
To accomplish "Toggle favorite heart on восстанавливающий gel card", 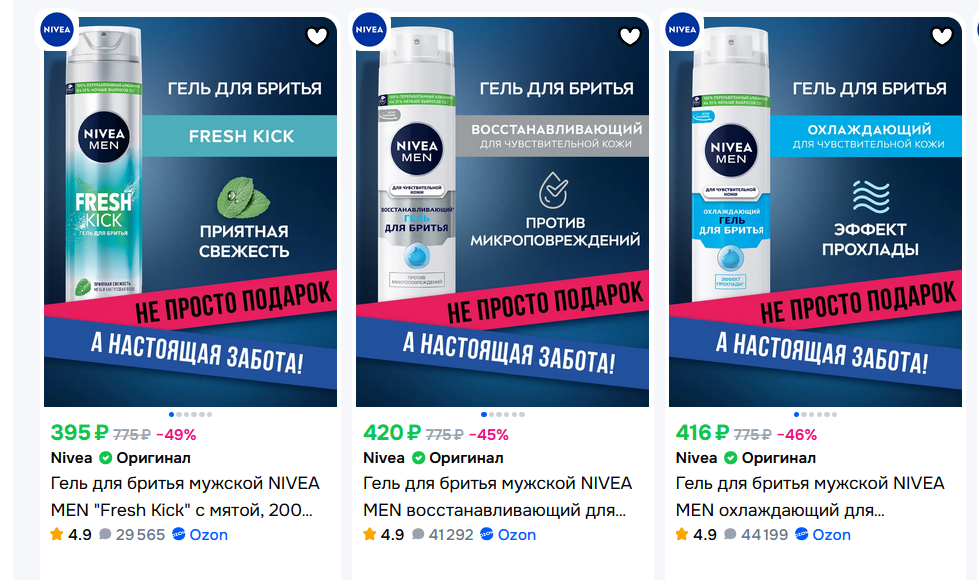I will coord(629,37).
